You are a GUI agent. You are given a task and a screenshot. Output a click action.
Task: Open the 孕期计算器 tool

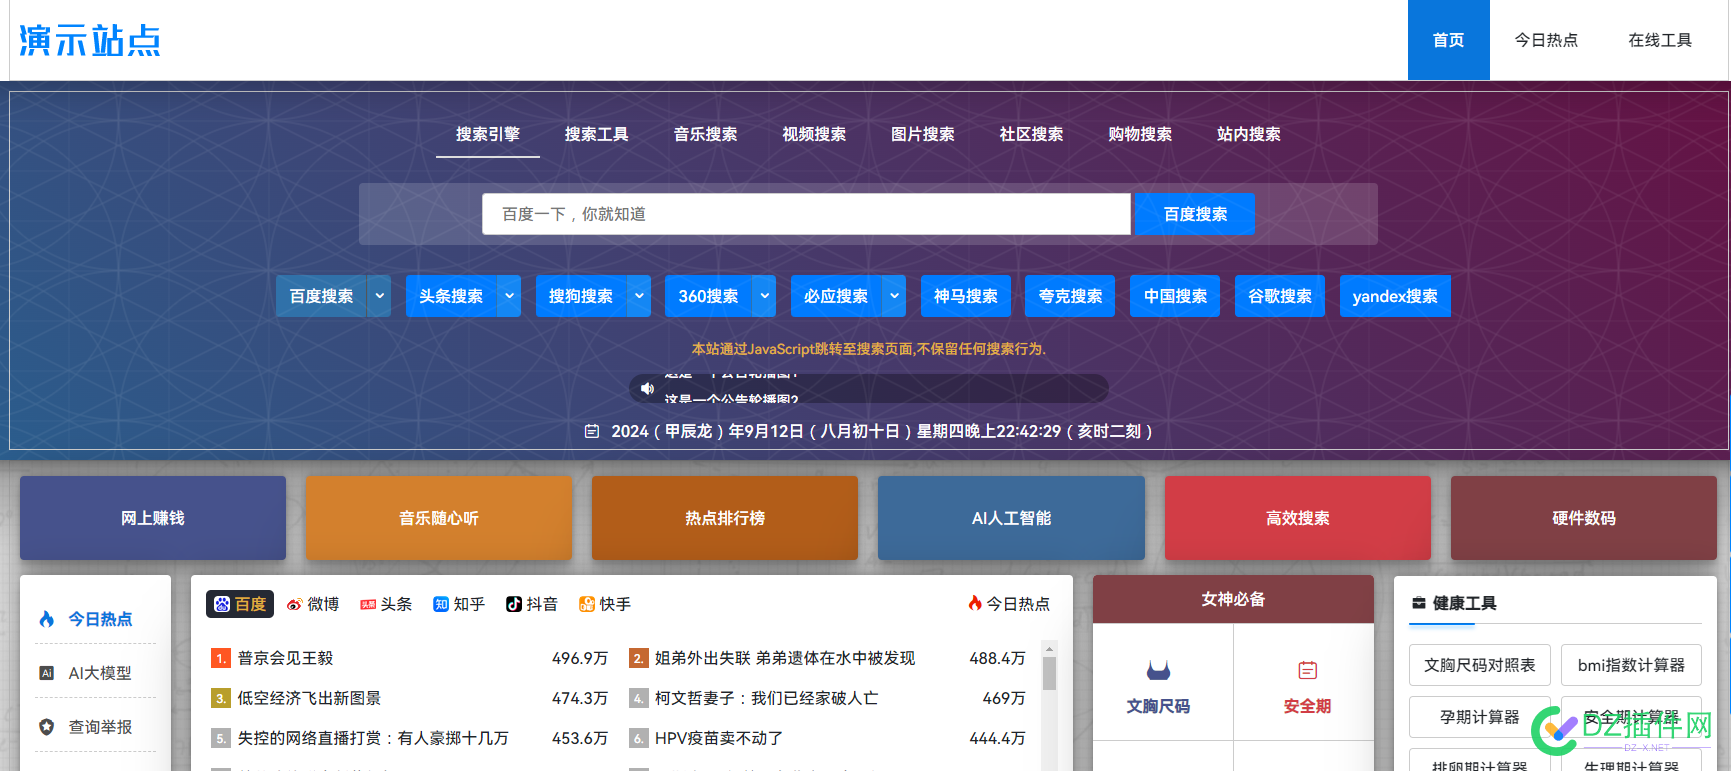click(1480, 717)
